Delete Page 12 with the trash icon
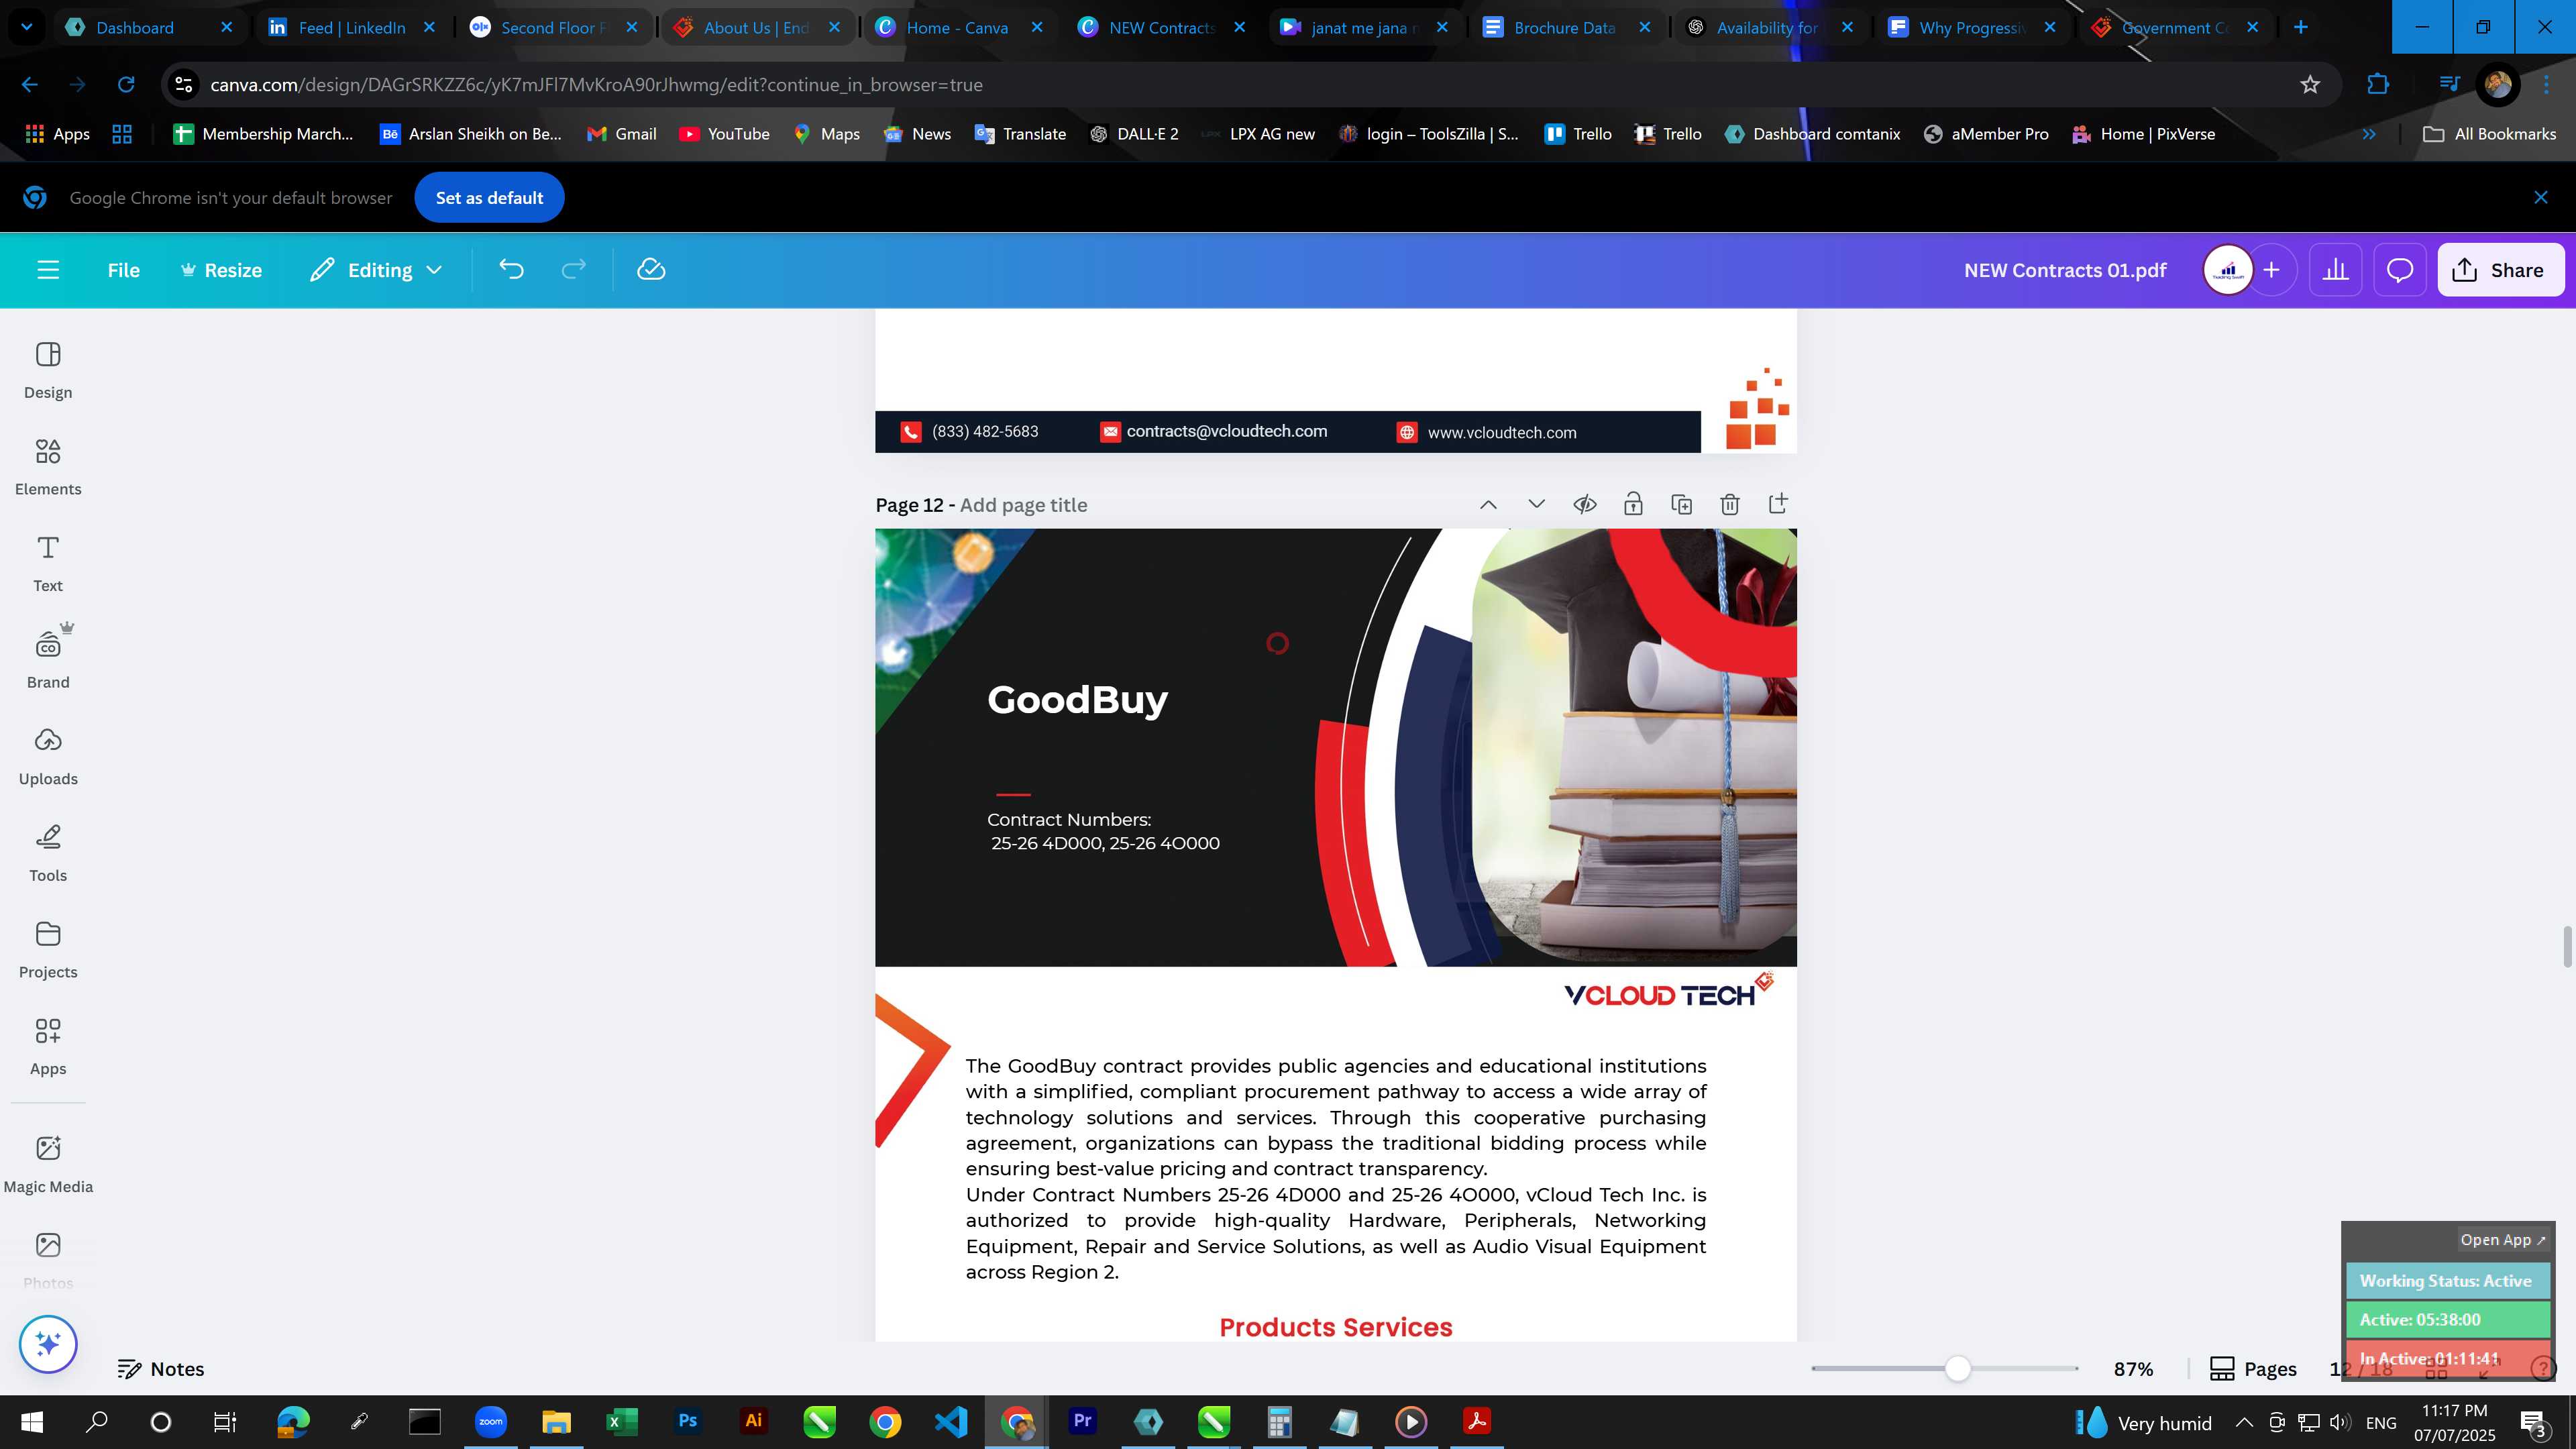The width and height of the screenshot is (2576, 1449). point(1729,504)
